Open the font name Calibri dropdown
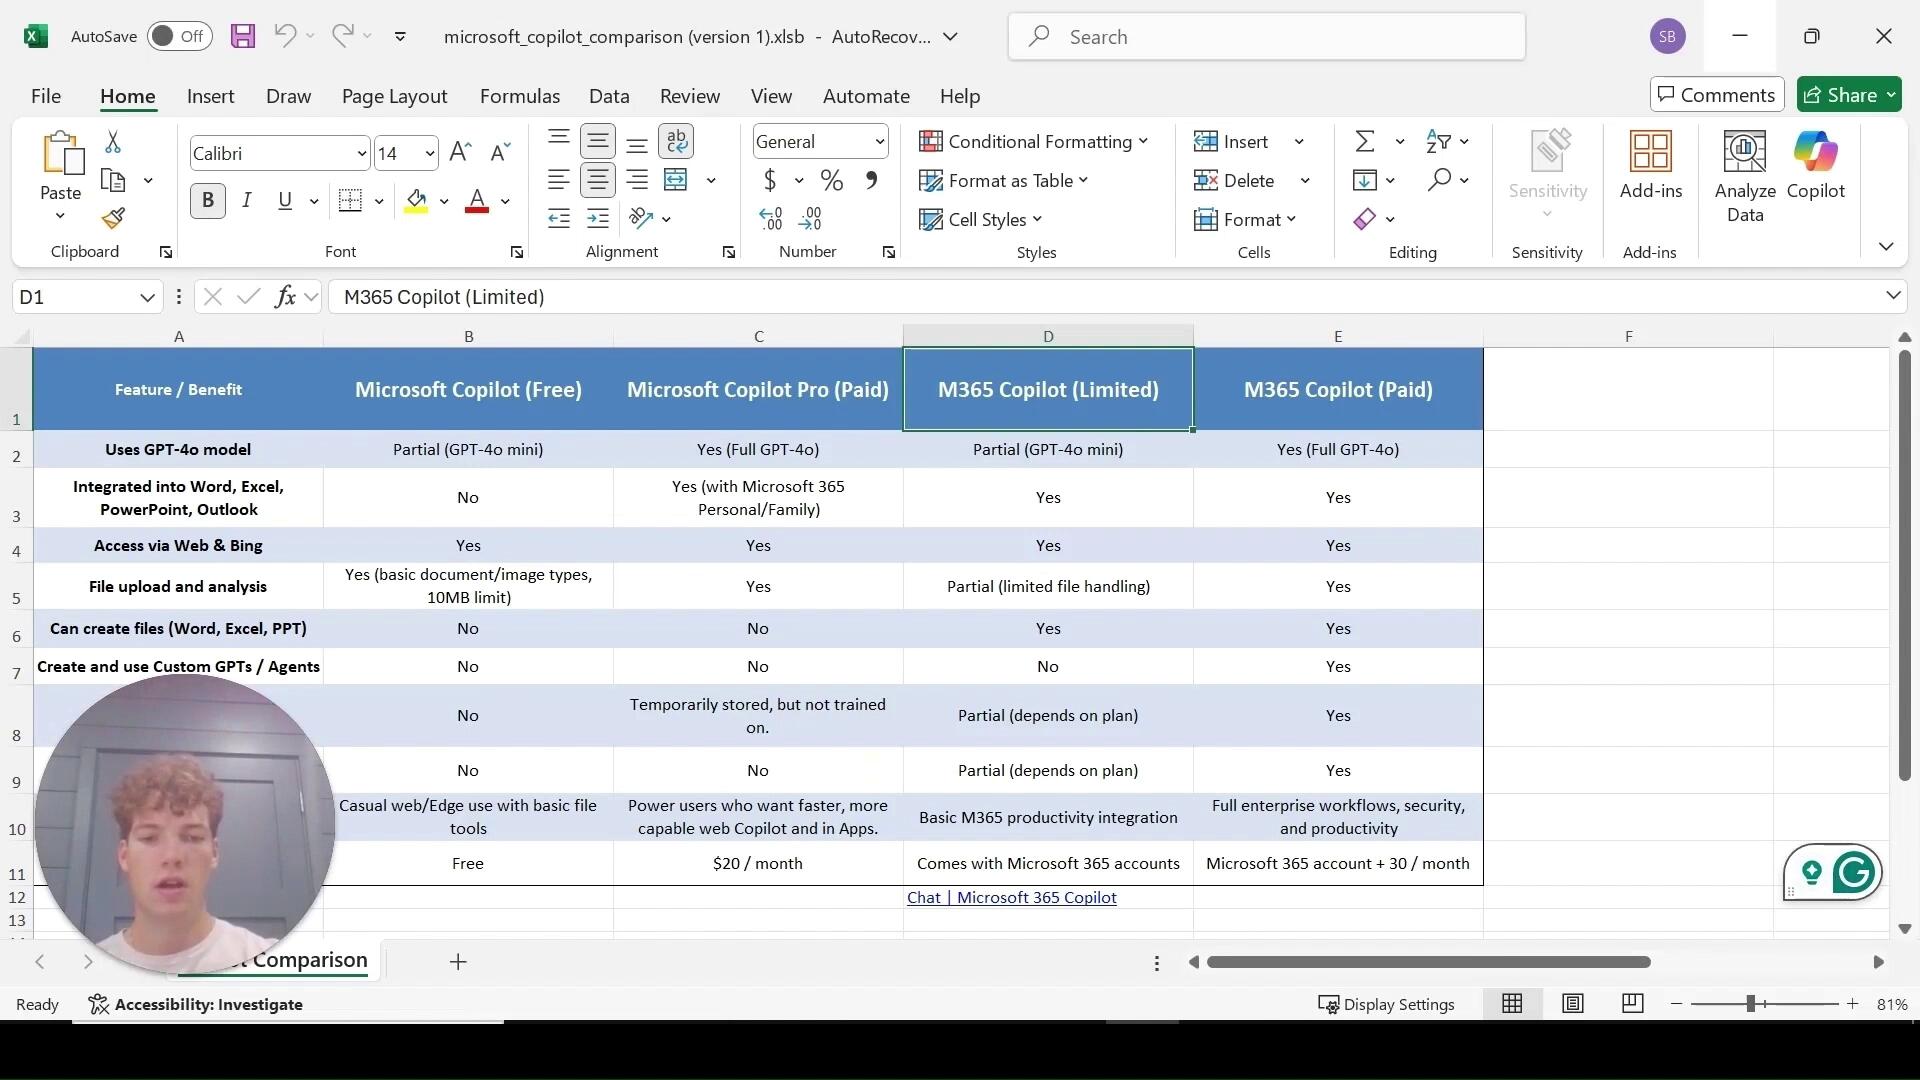 [x=361, y=153]
